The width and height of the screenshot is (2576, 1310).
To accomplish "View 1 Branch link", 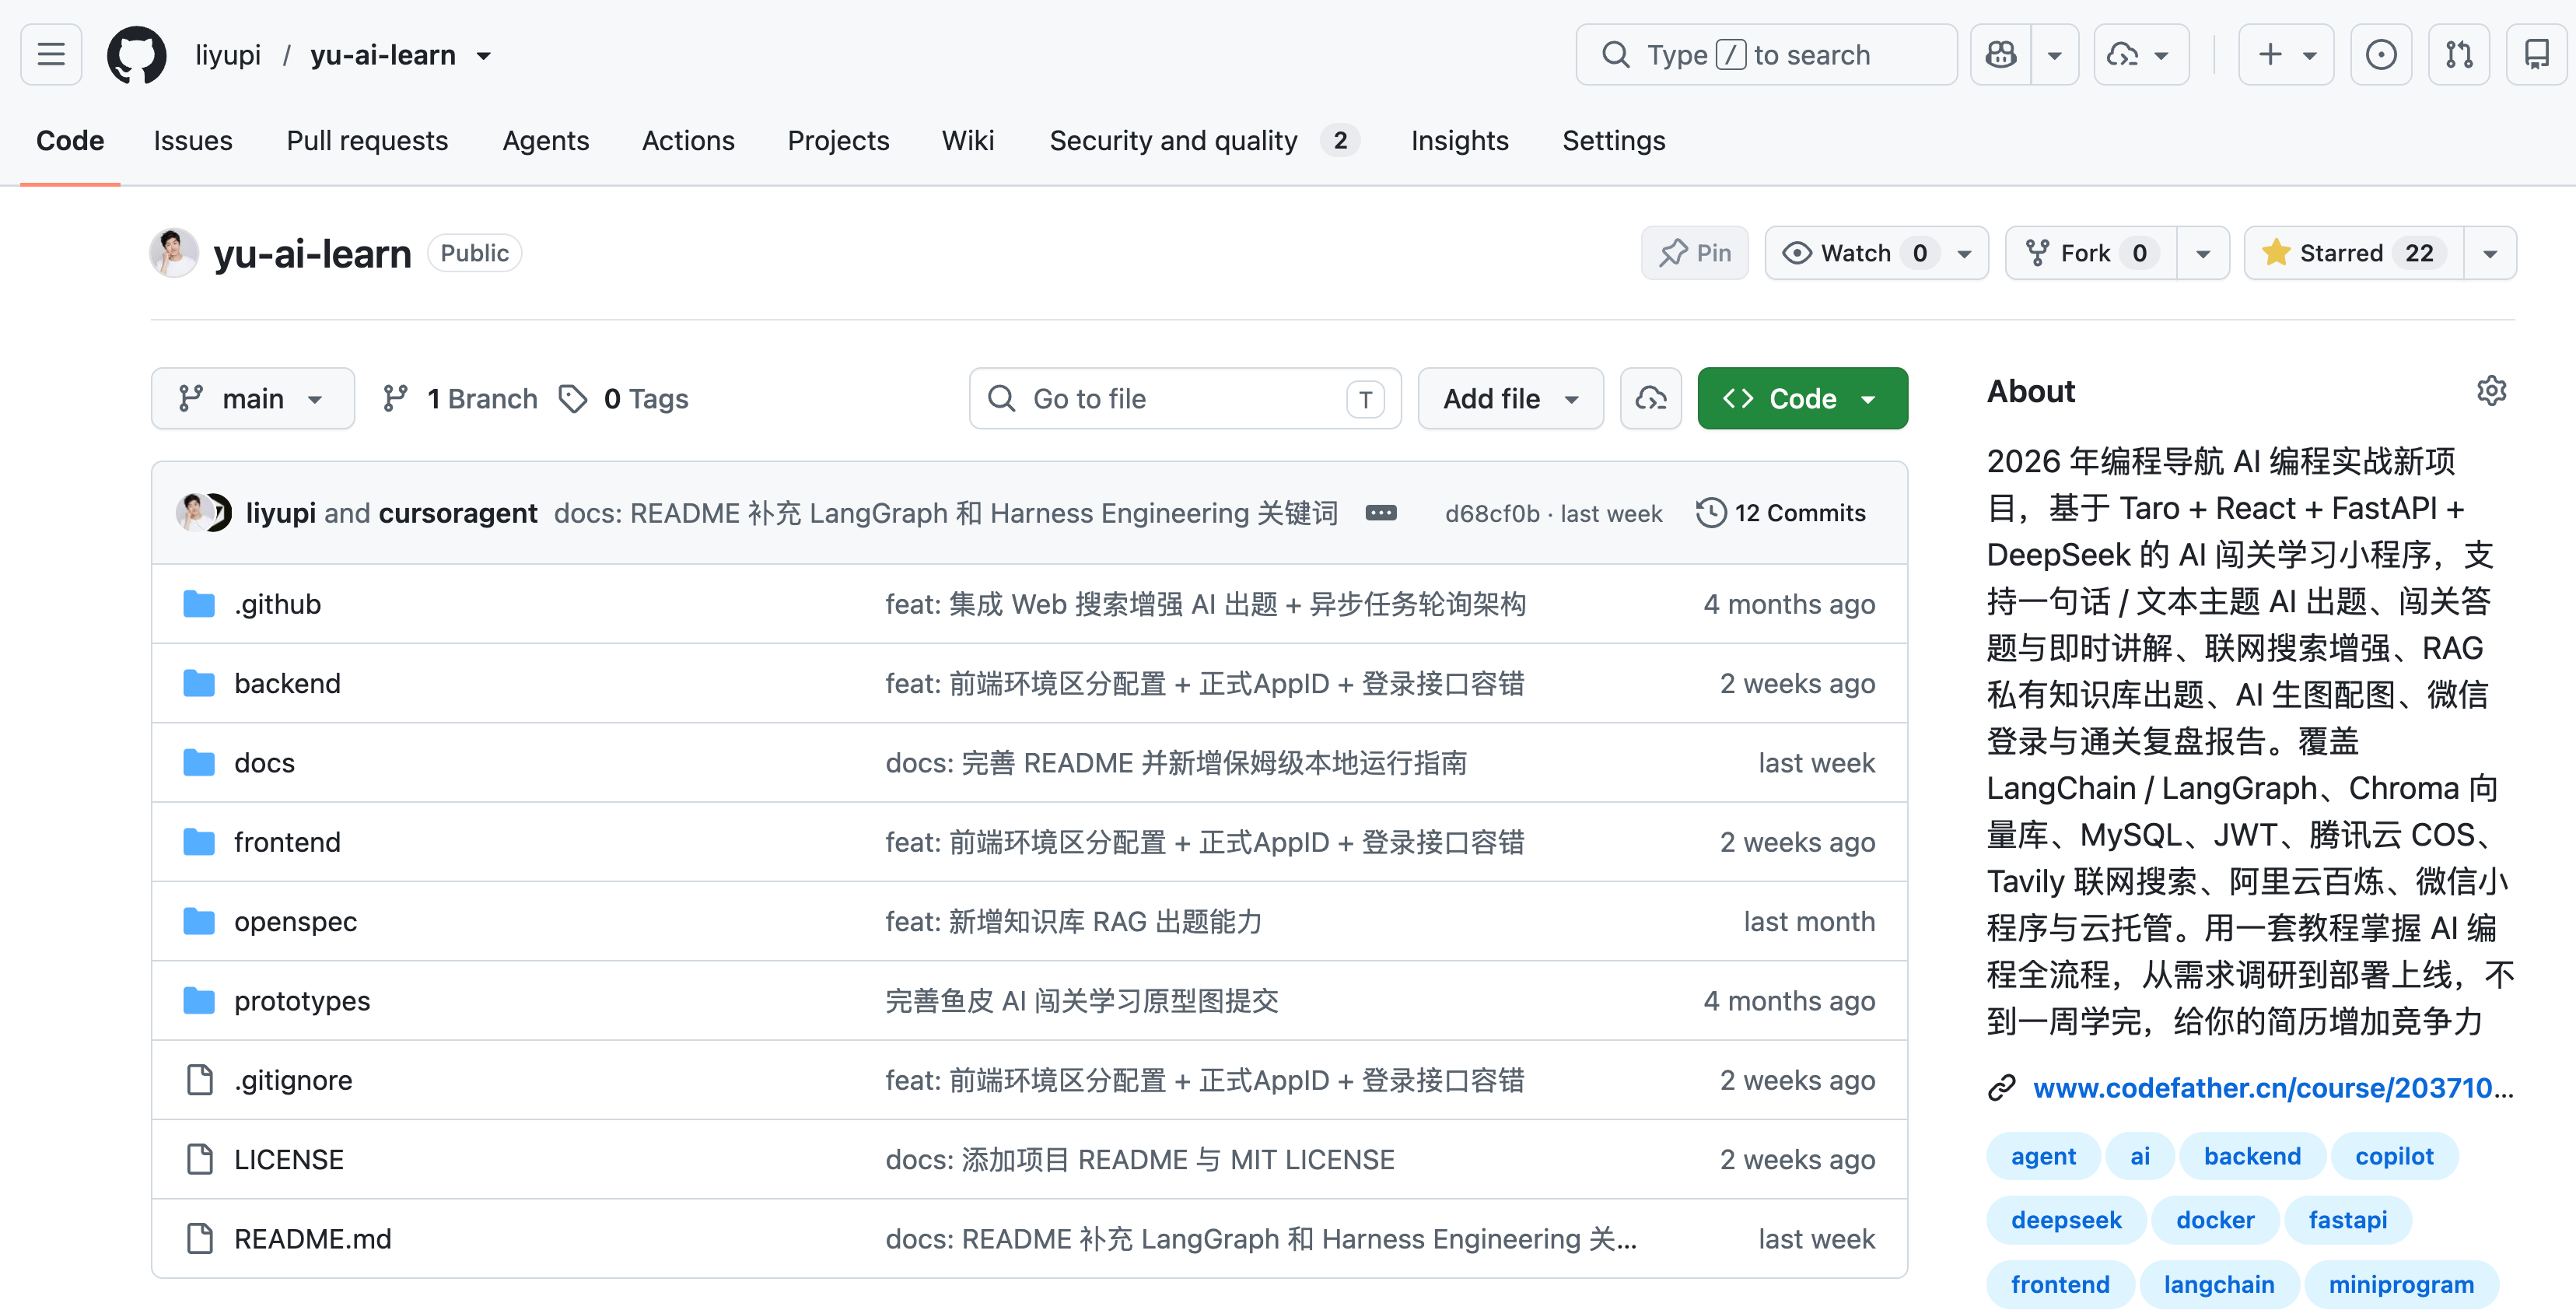I will coord(460,399).
